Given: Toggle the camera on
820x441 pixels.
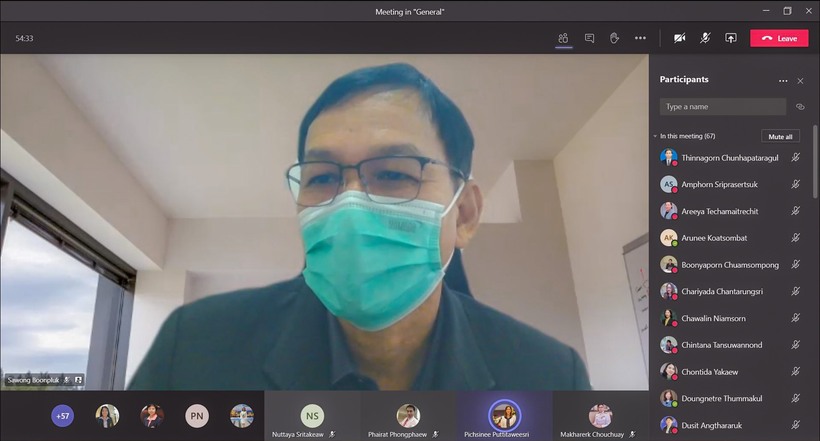Looking at the screenshot, I should [679, 38].
